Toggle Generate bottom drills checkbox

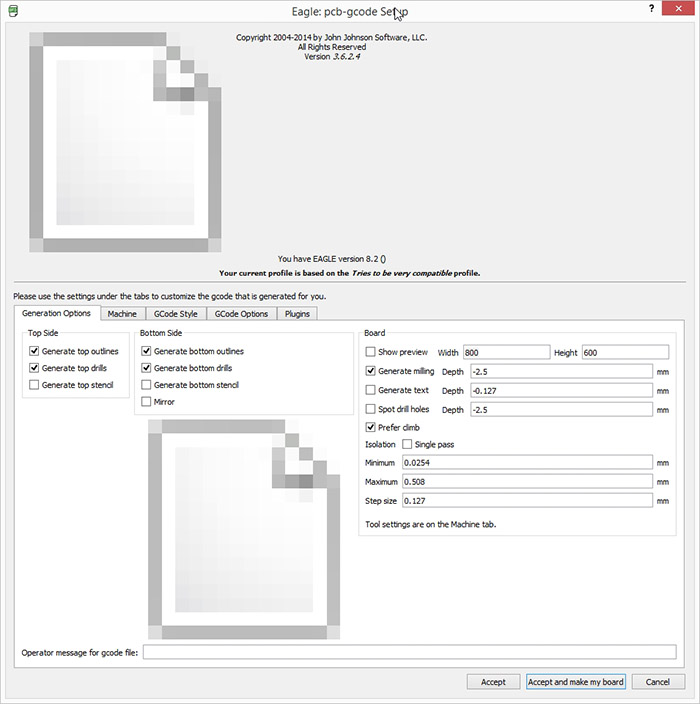[x=146, y=368]
